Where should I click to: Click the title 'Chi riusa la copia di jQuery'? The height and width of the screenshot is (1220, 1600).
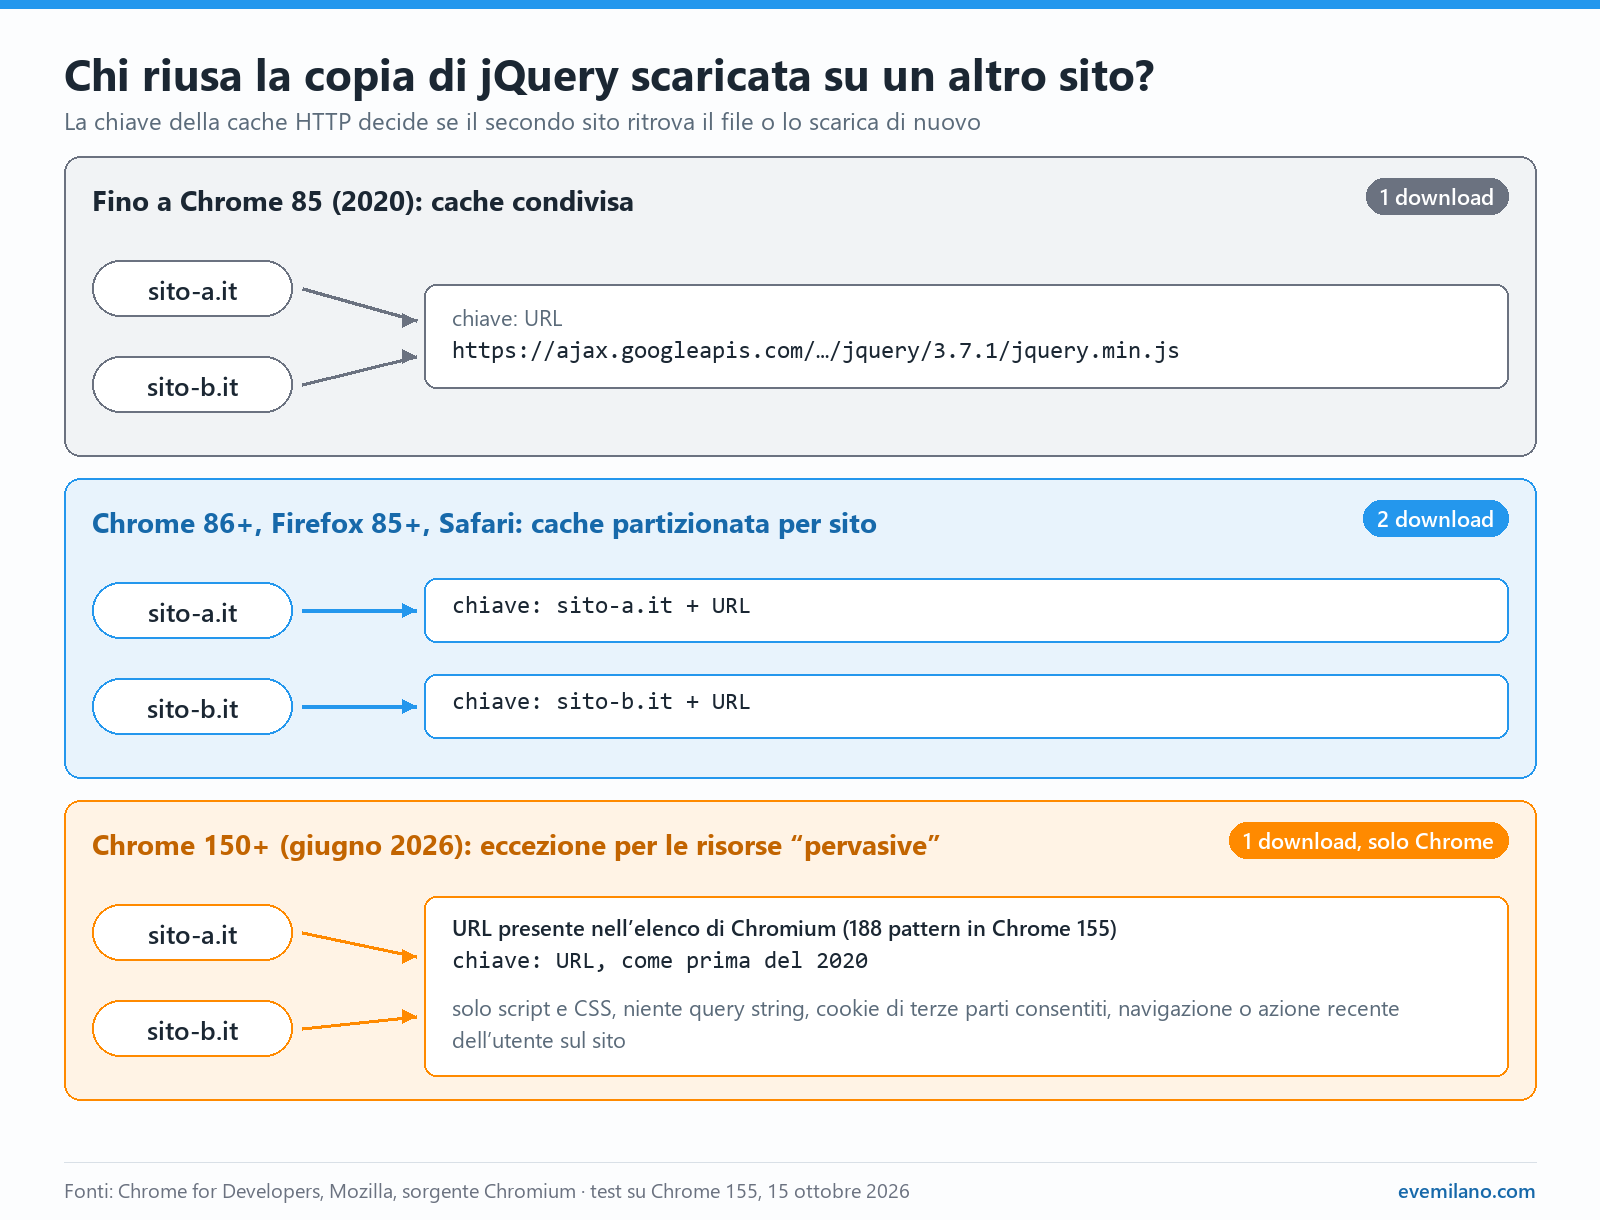609,76
